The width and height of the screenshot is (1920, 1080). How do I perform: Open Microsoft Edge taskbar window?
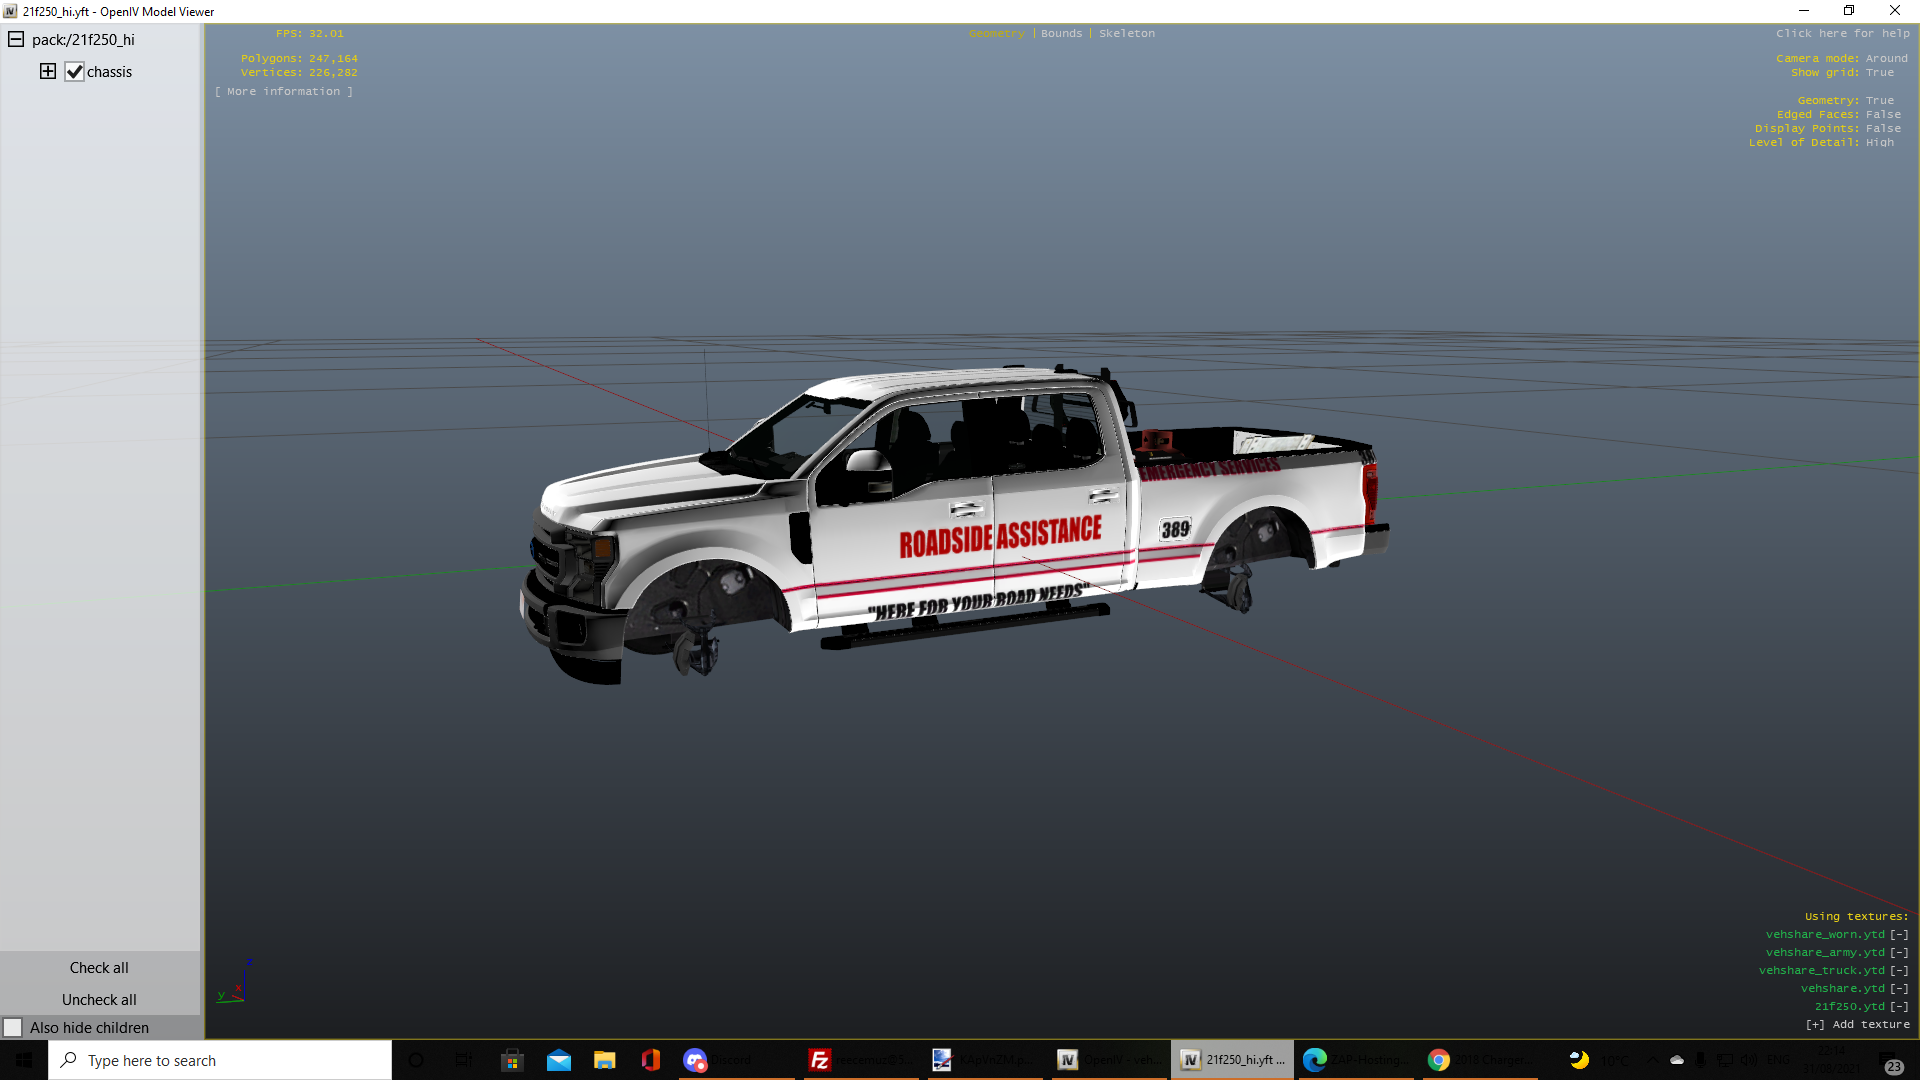pos(1315,1060)
